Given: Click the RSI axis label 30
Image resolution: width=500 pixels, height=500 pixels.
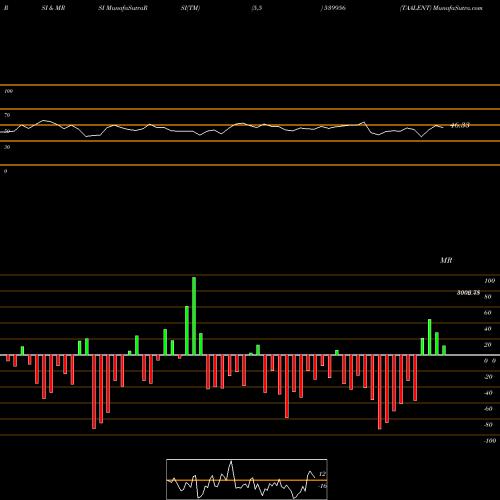Looking at the screenshot, I should tap(7, 147).
